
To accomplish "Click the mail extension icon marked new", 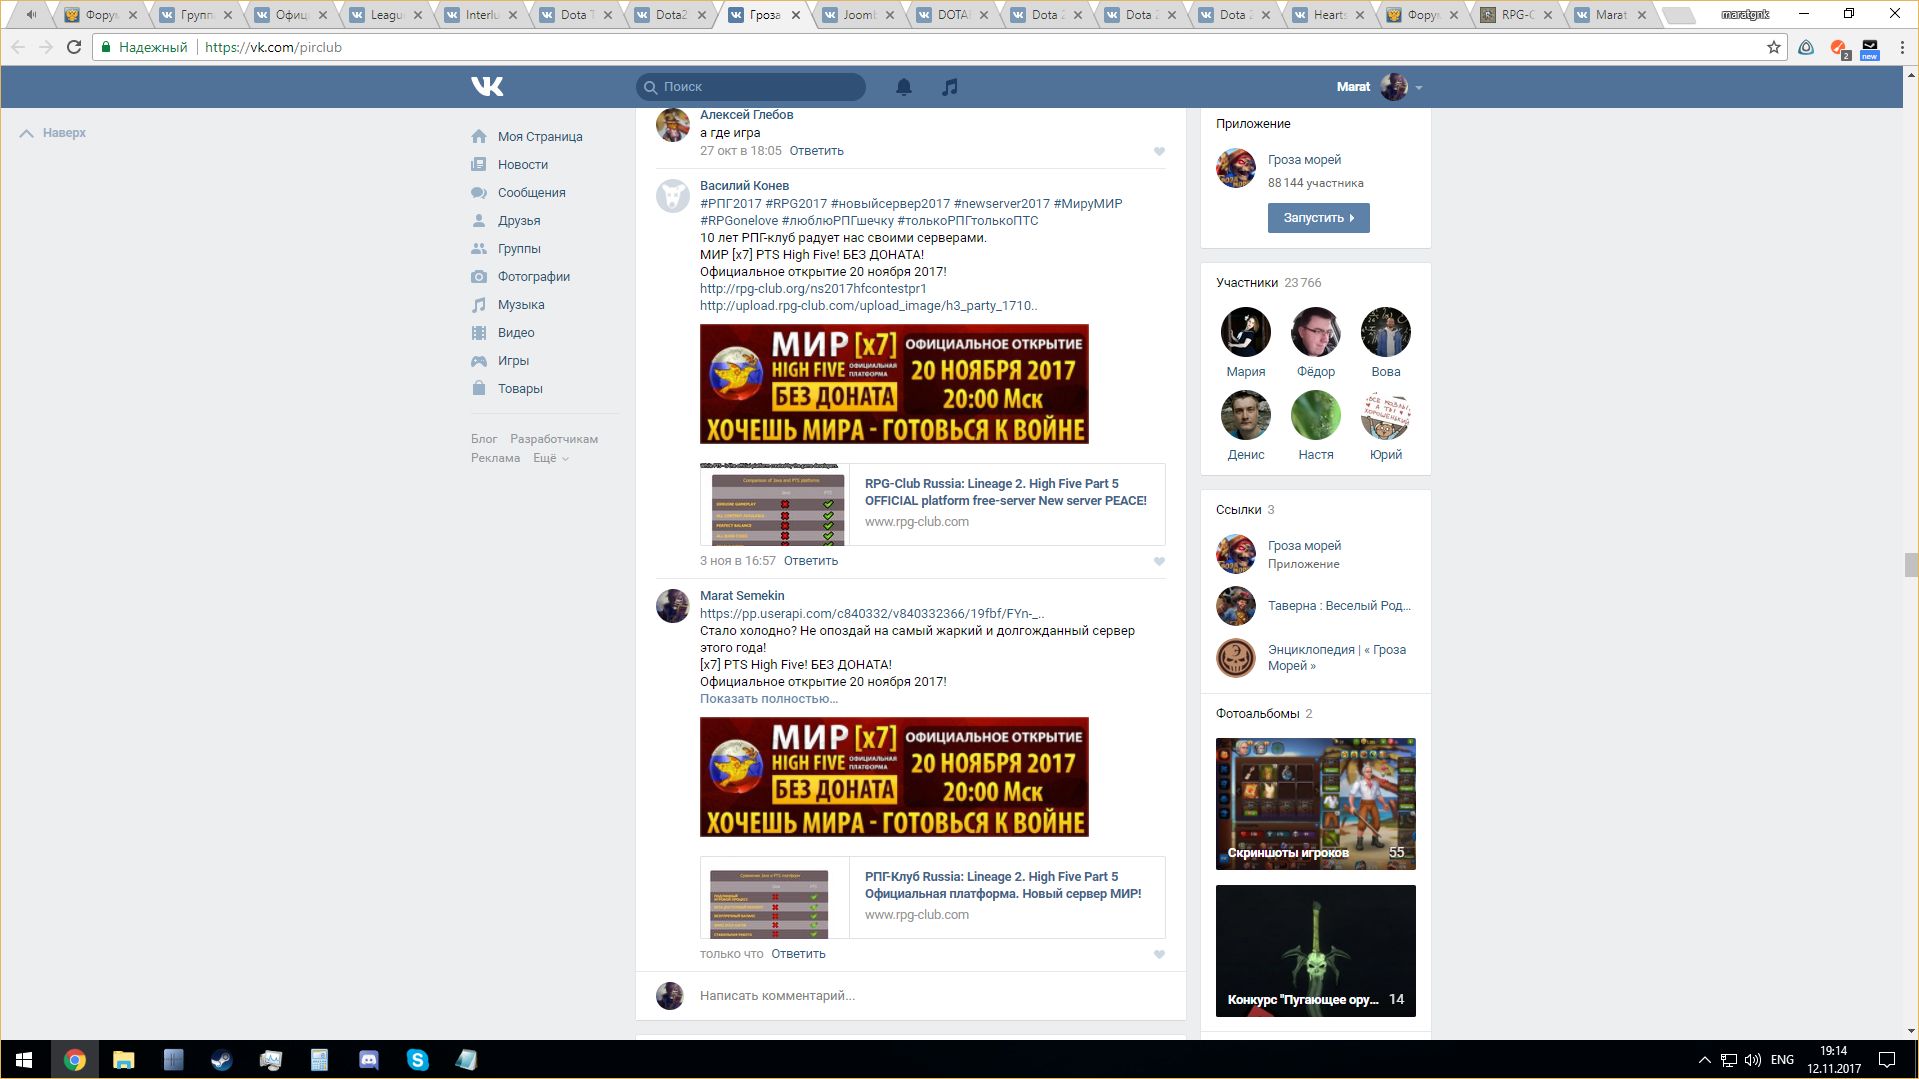I will tap(1870, 48).
